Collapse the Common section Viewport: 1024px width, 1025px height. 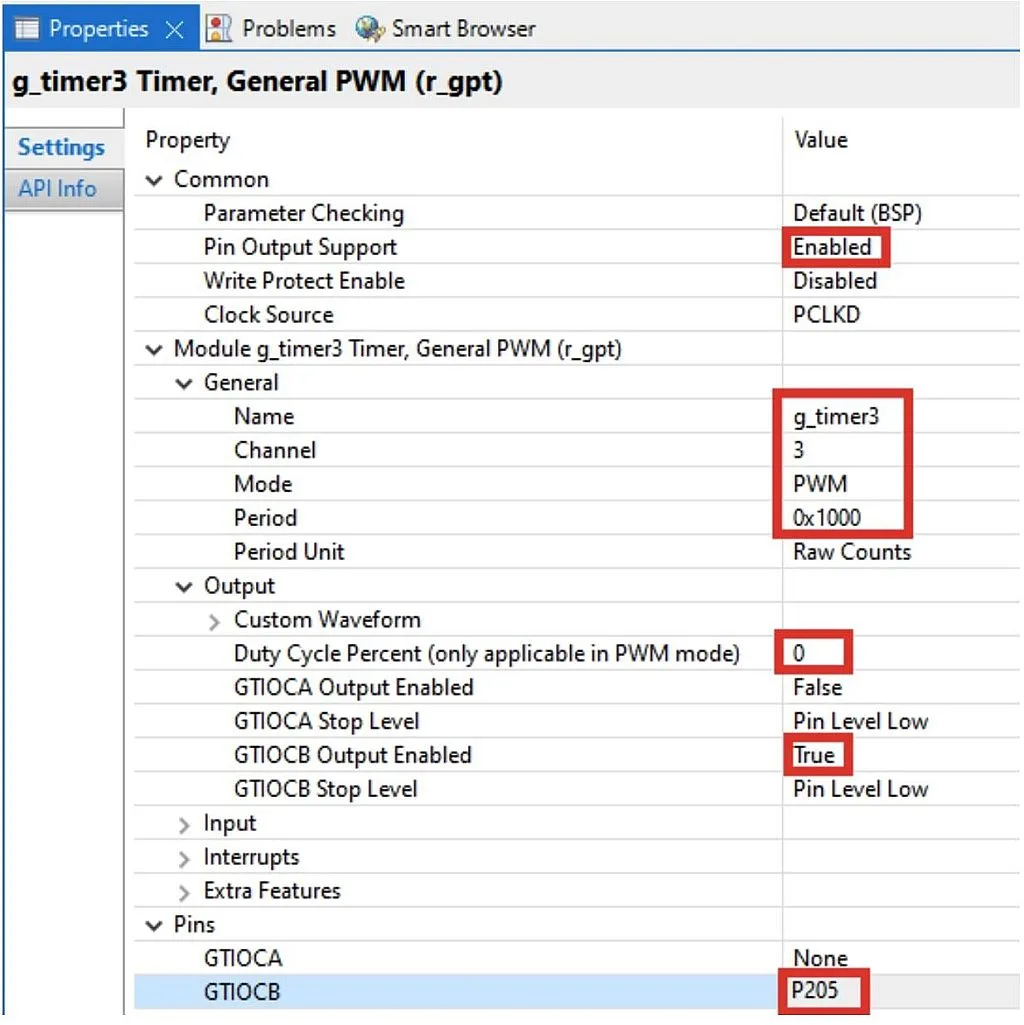tap(155, 179)
